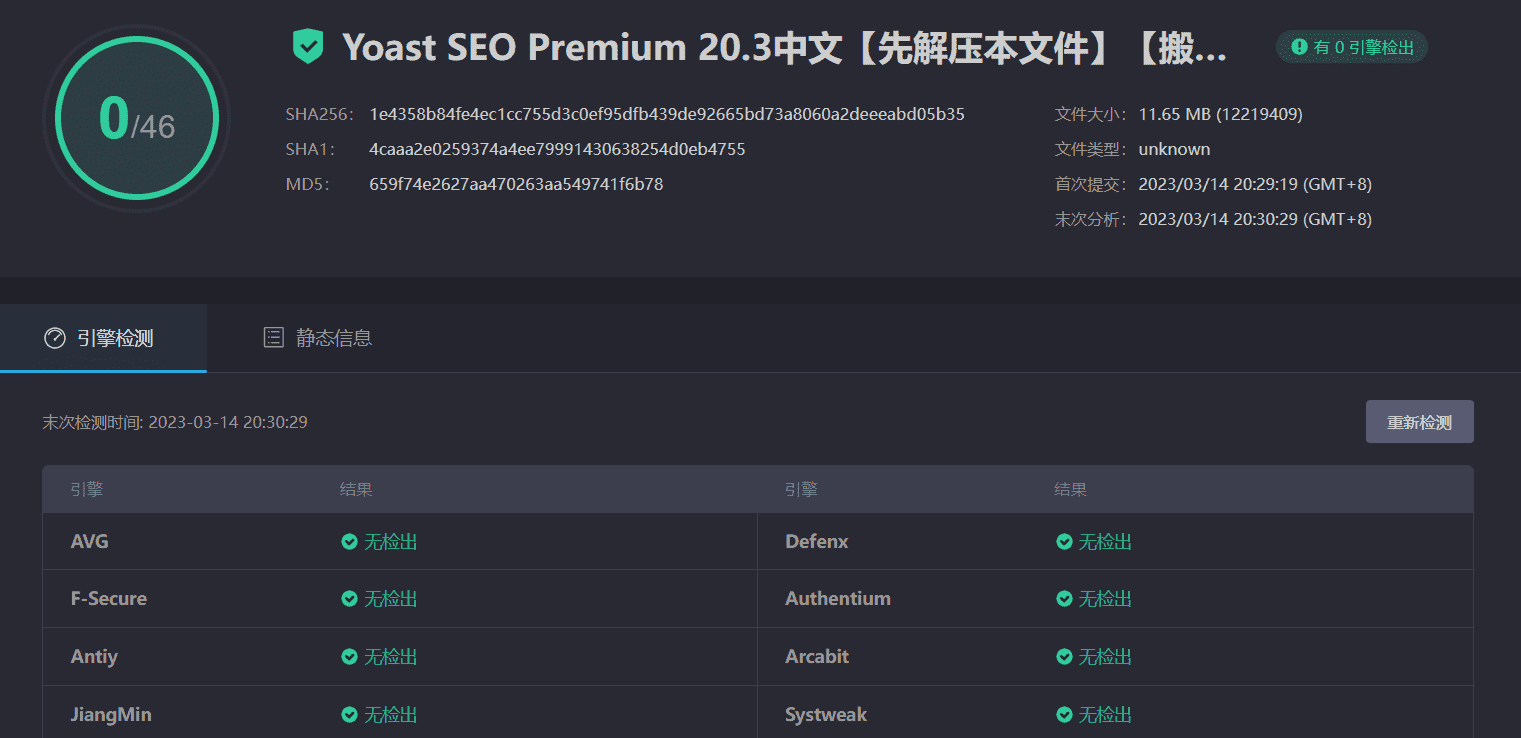Select the SHA1 hash value
This screenshot has width=1521, height=738.
(557, 149)
